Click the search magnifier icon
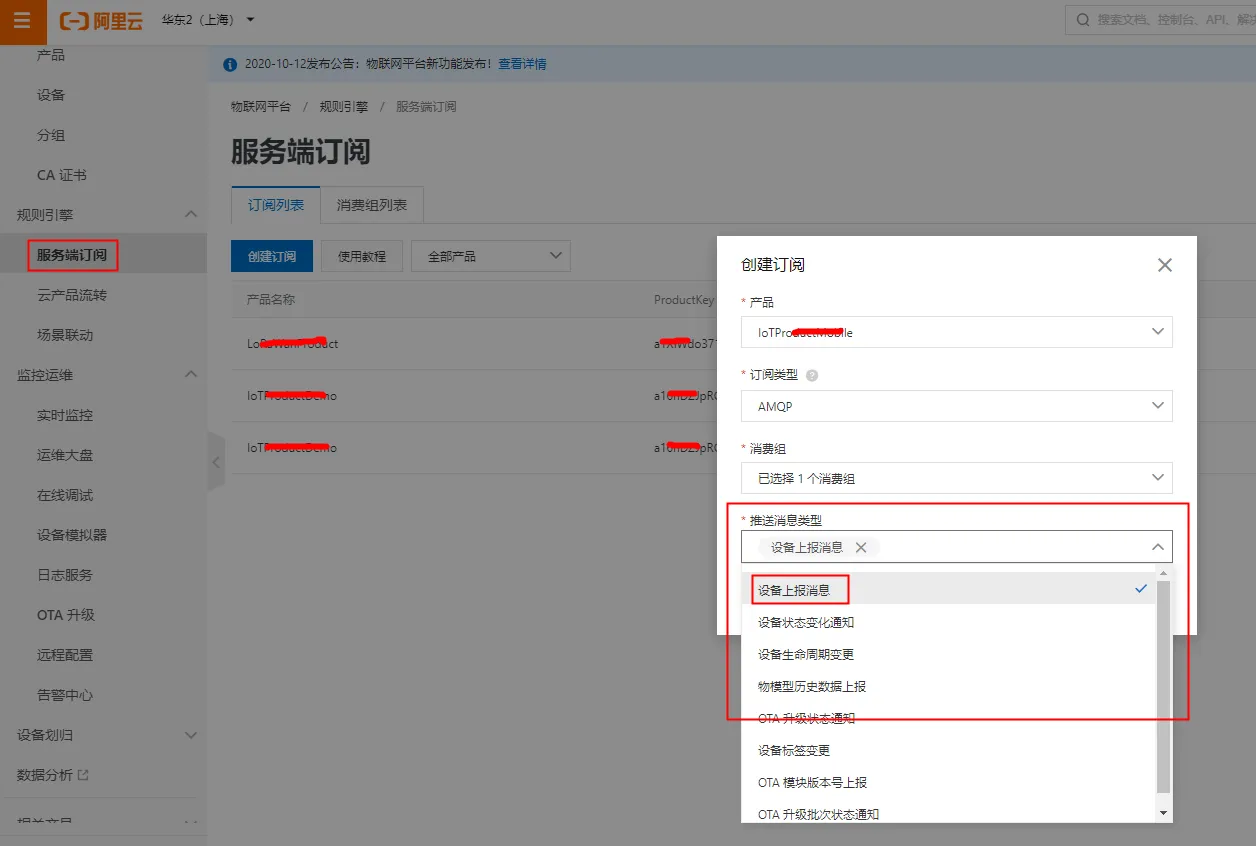Screen dimensions: 1256x846 point(1083,20)
